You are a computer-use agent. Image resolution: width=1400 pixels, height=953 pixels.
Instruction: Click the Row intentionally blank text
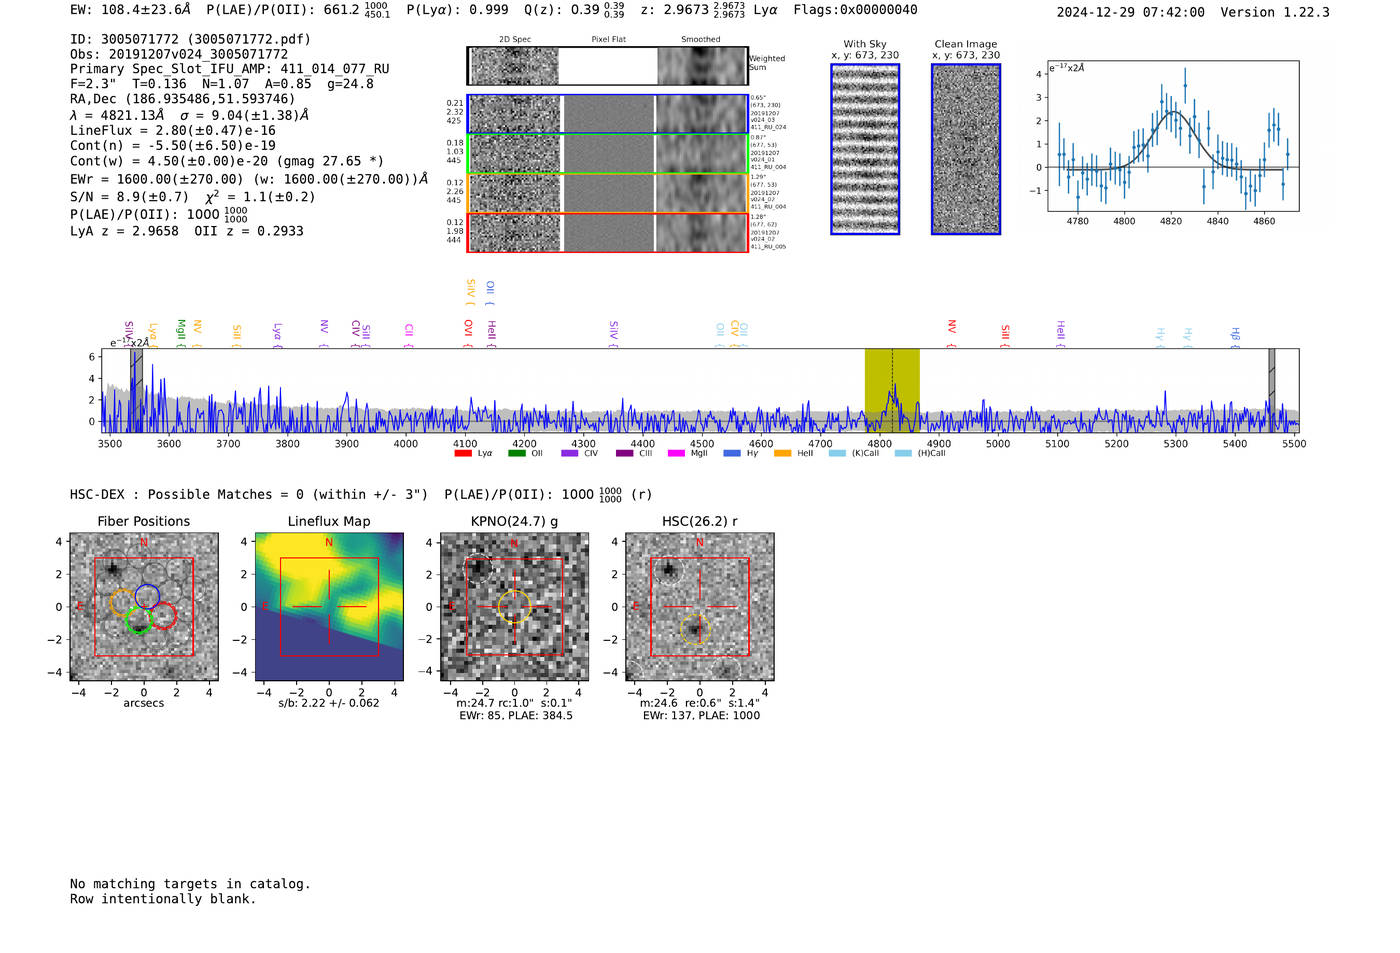click(x=163, y=899)
